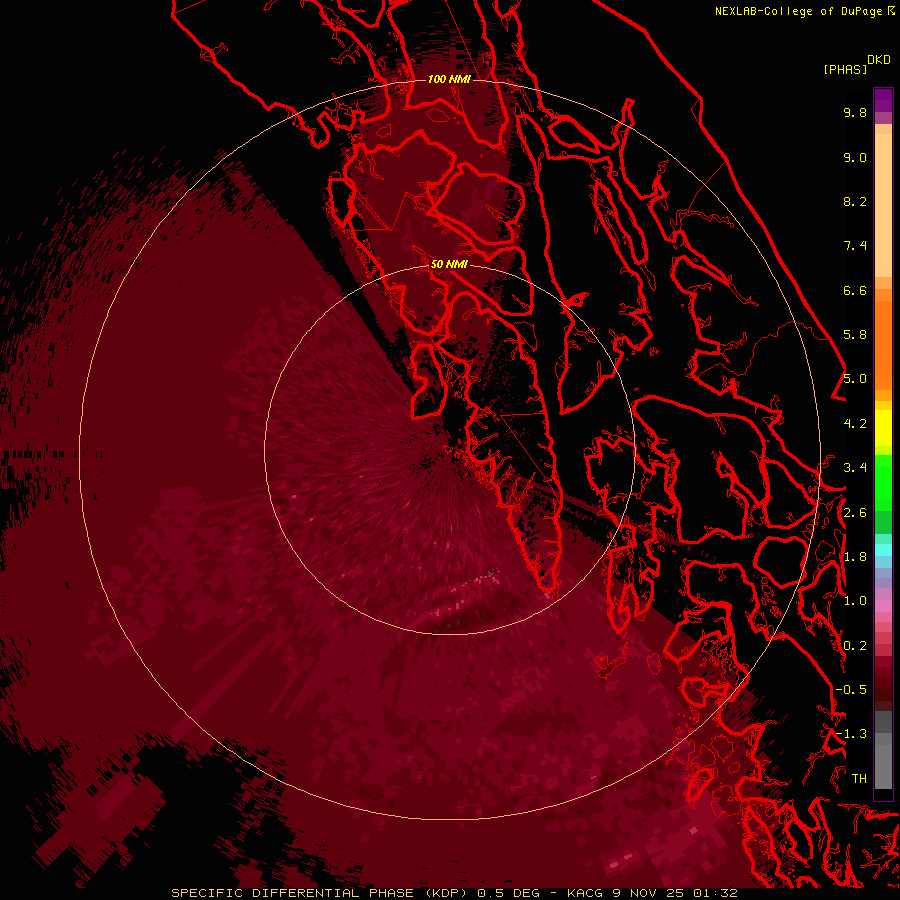Click the 100 NMI range ring label
900x900 pixels.
449,79
